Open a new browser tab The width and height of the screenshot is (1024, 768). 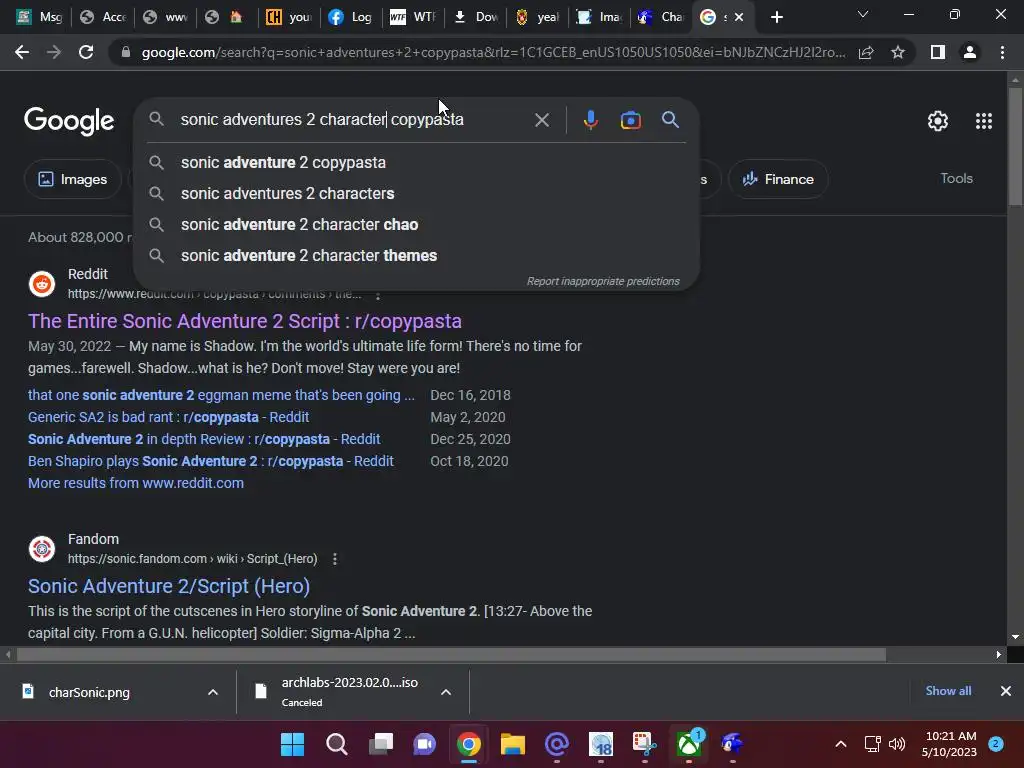[776, 17]
